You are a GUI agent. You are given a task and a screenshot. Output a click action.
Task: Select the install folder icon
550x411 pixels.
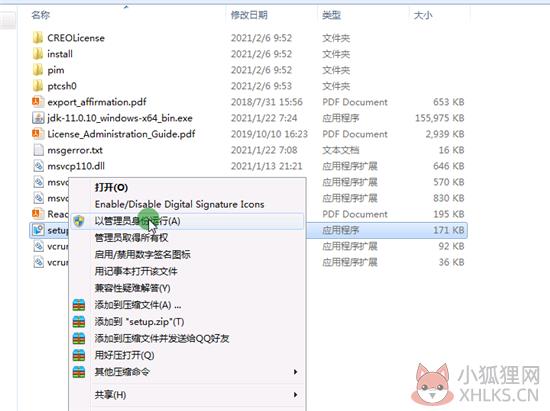pos(38,54)
